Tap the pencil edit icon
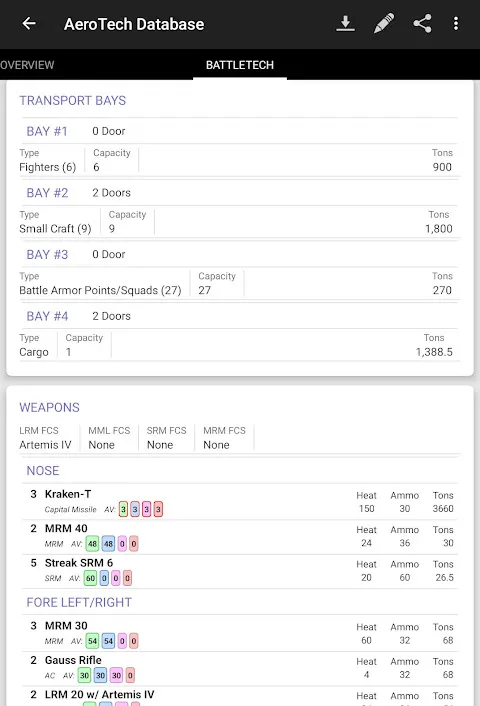Viewport: 480px width, 706px height. pos(384,23)
